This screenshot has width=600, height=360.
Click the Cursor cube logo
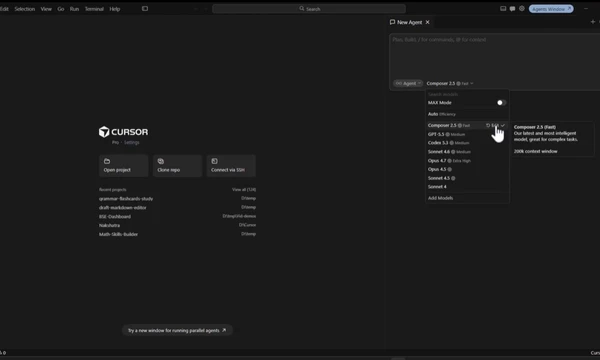[x=104, y=132]
